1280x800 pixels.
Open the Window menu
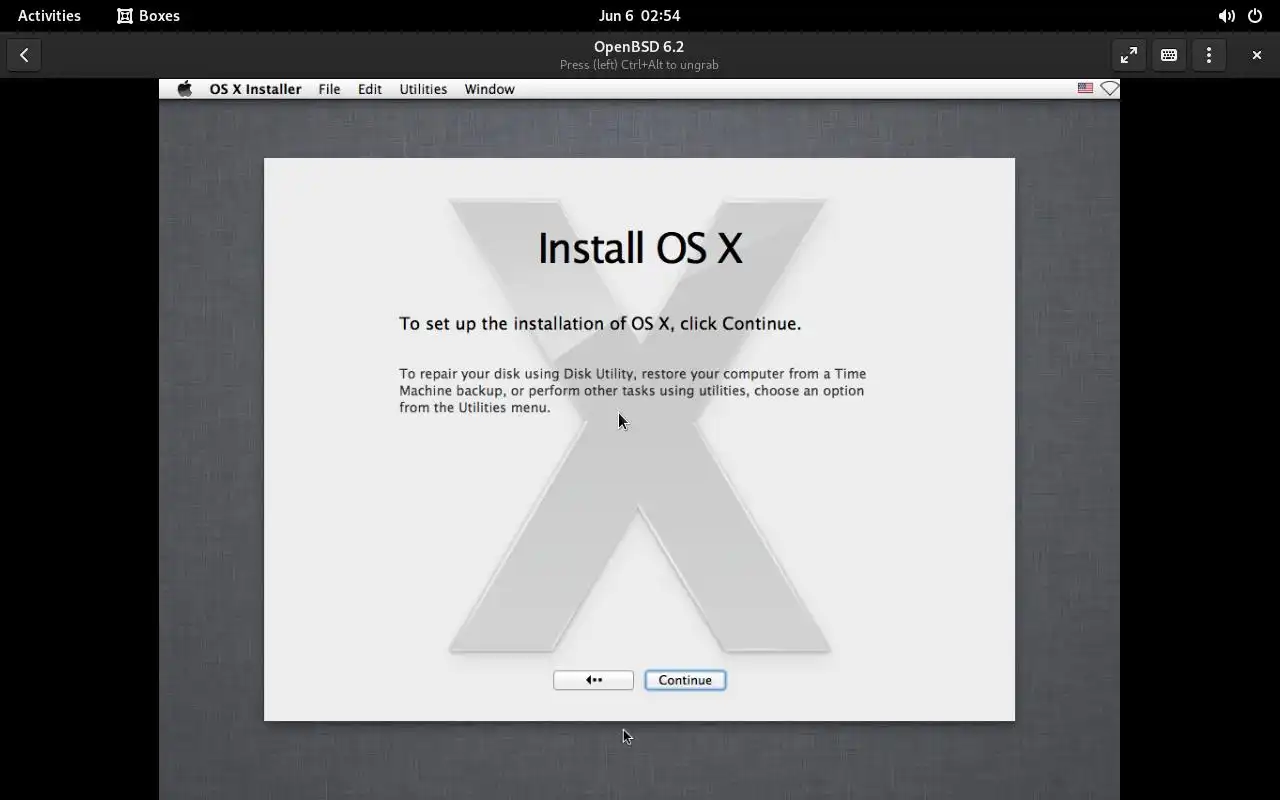point(489,89)
